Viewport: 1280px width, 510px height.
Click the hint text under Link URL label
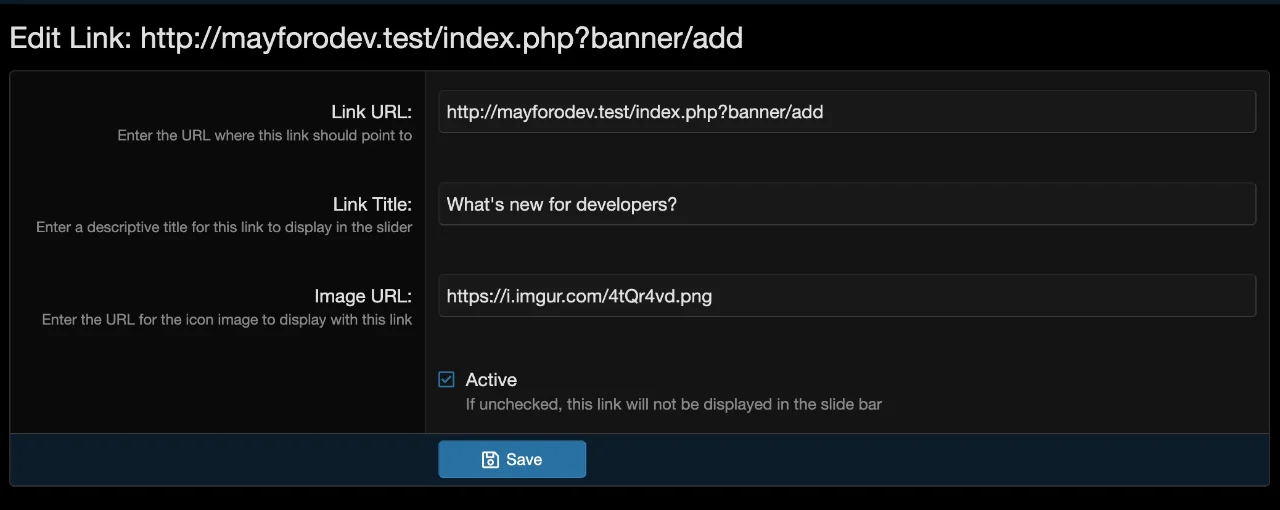point(264,135)
